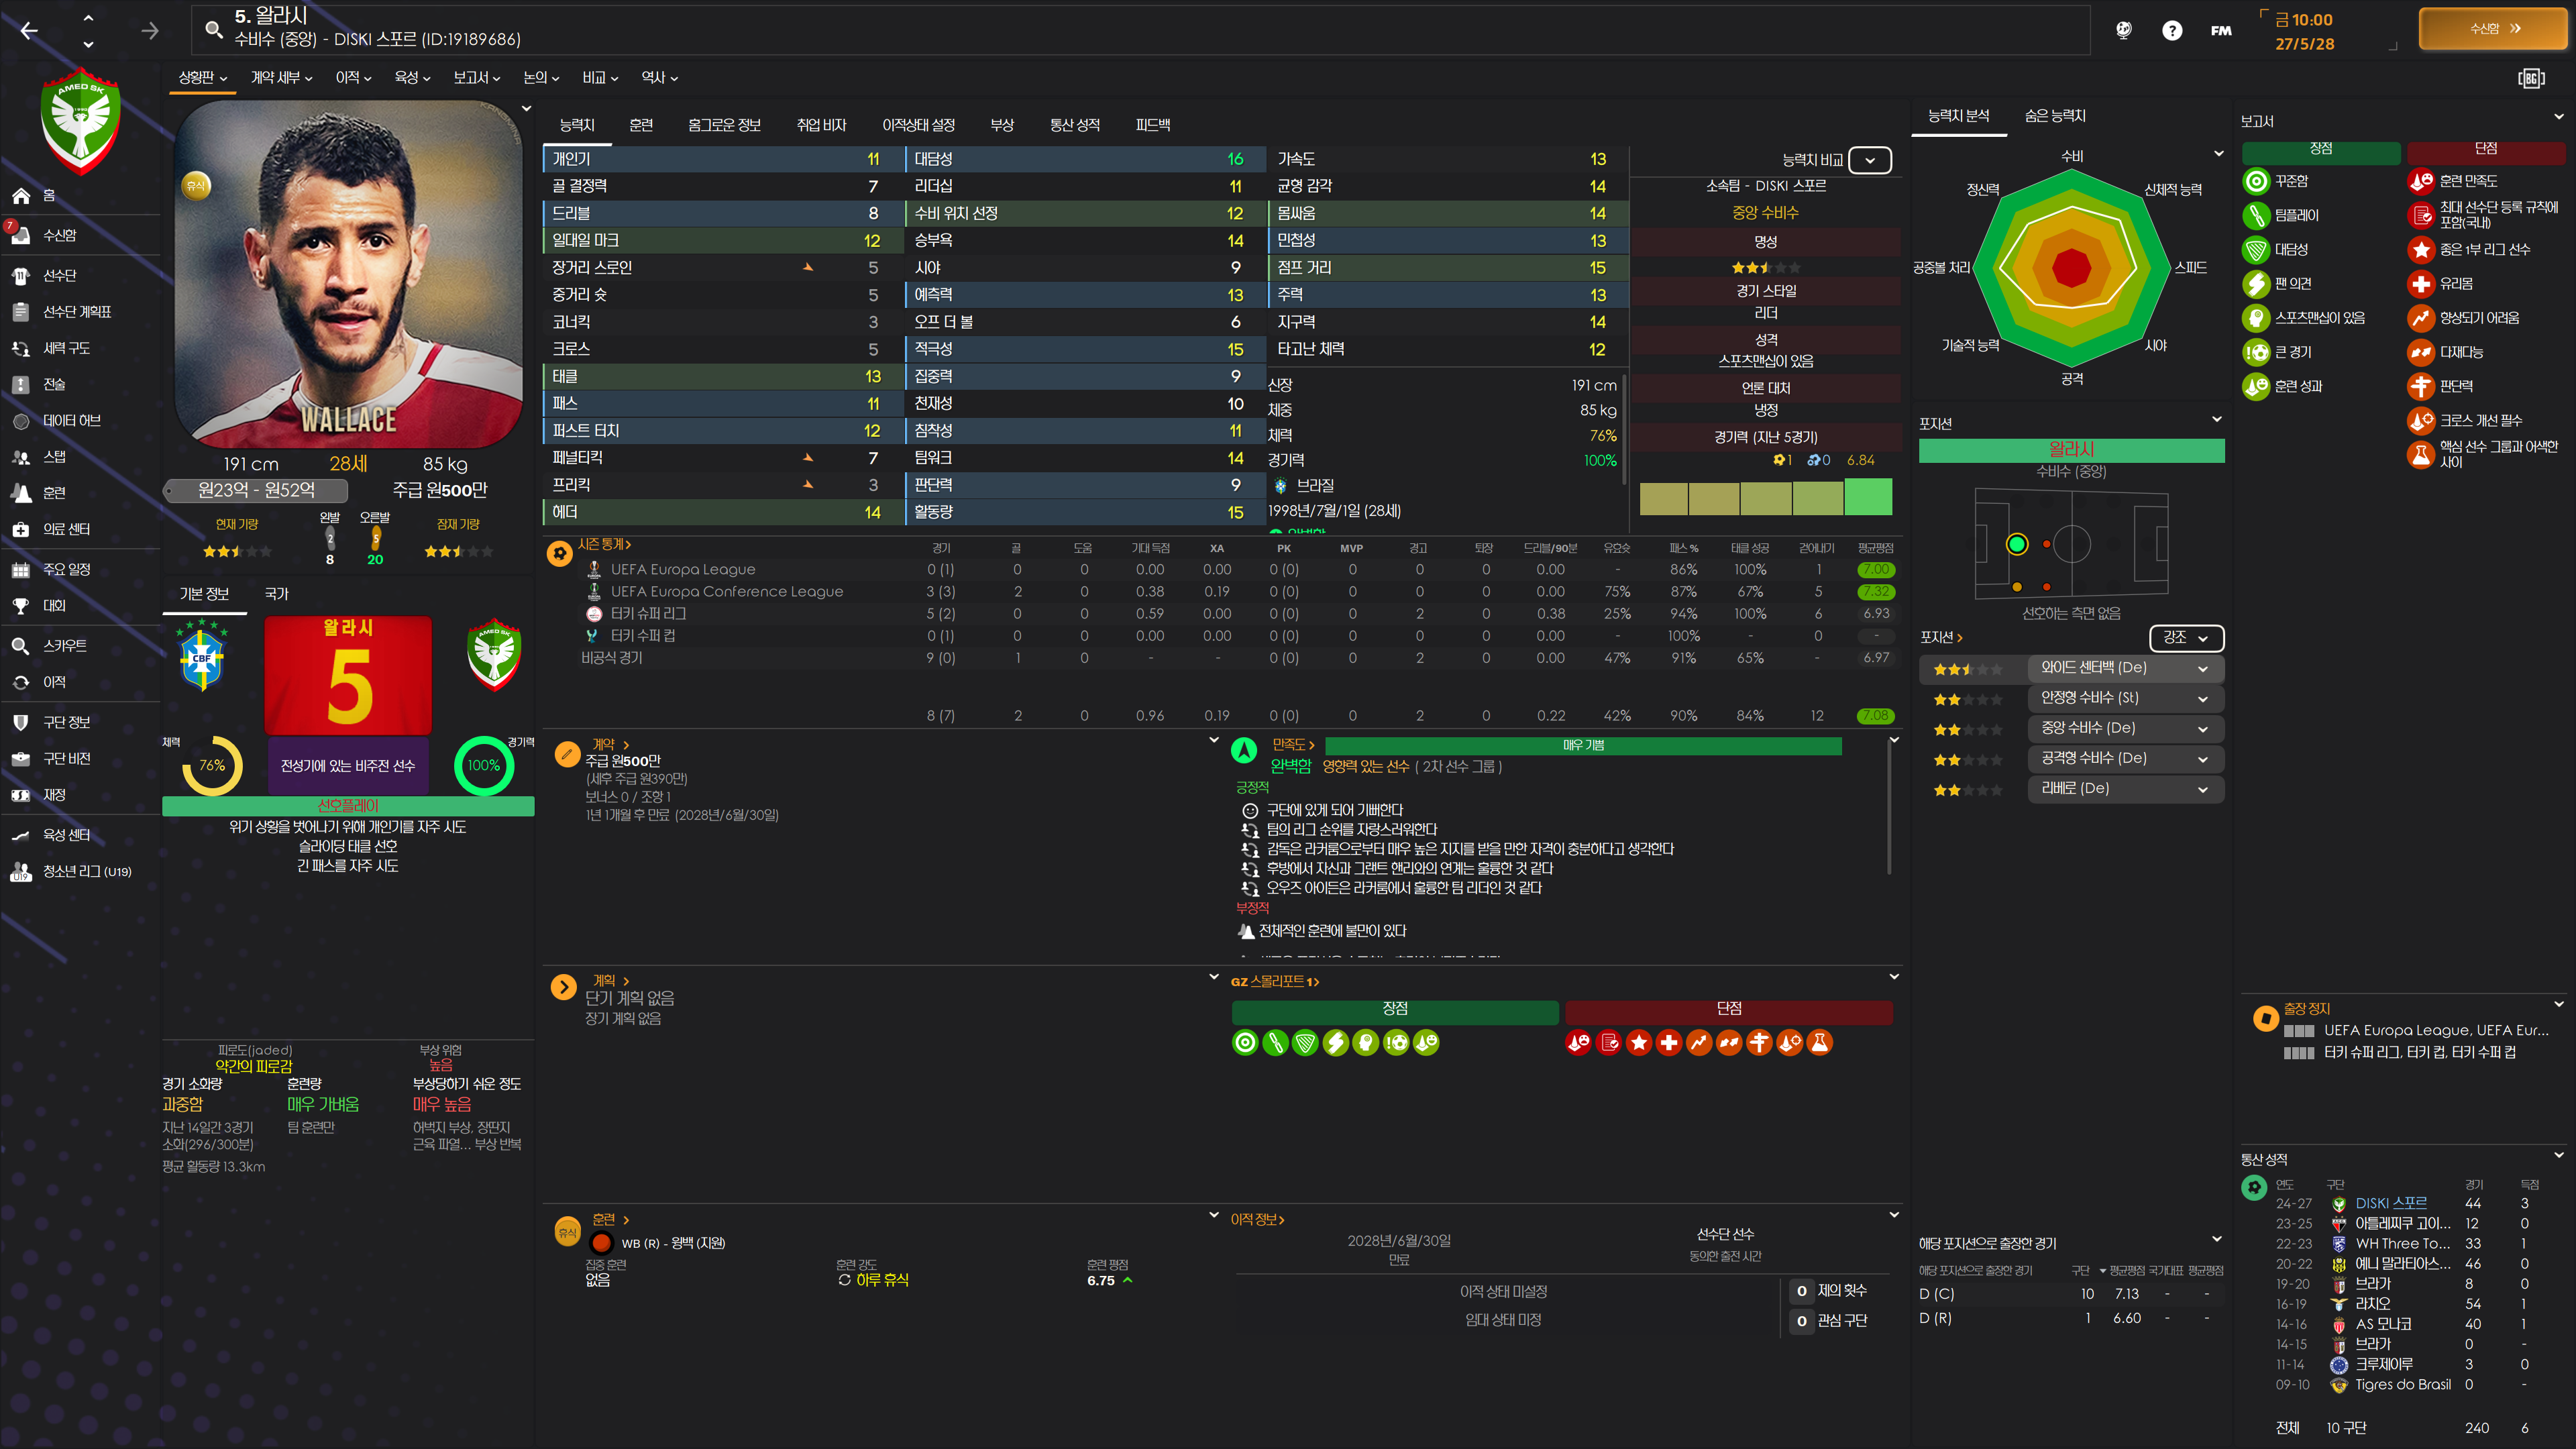Open the 강조 dropdown
The height and width of the screenshot is (1449, 2576).
[2185, 637]
